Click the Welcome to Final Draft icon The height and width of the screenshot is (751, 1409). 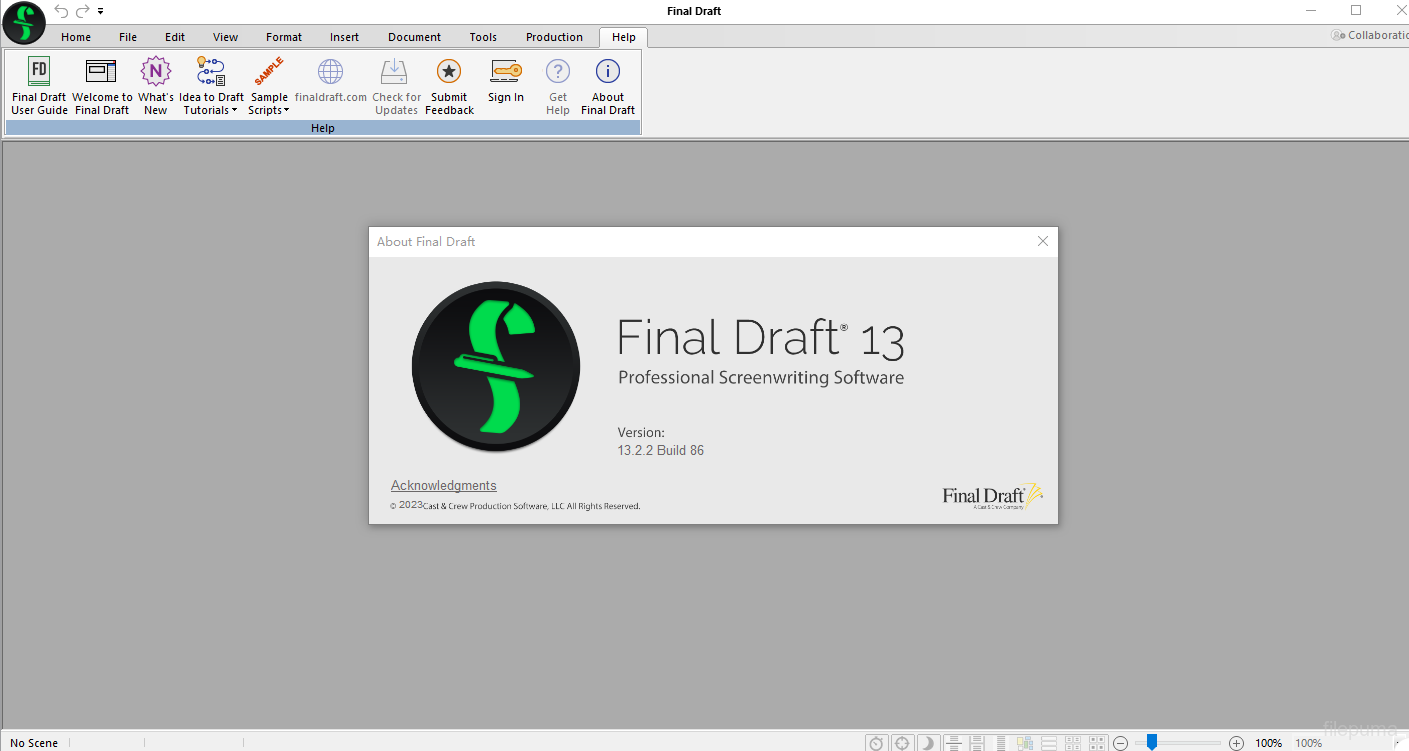101,72
